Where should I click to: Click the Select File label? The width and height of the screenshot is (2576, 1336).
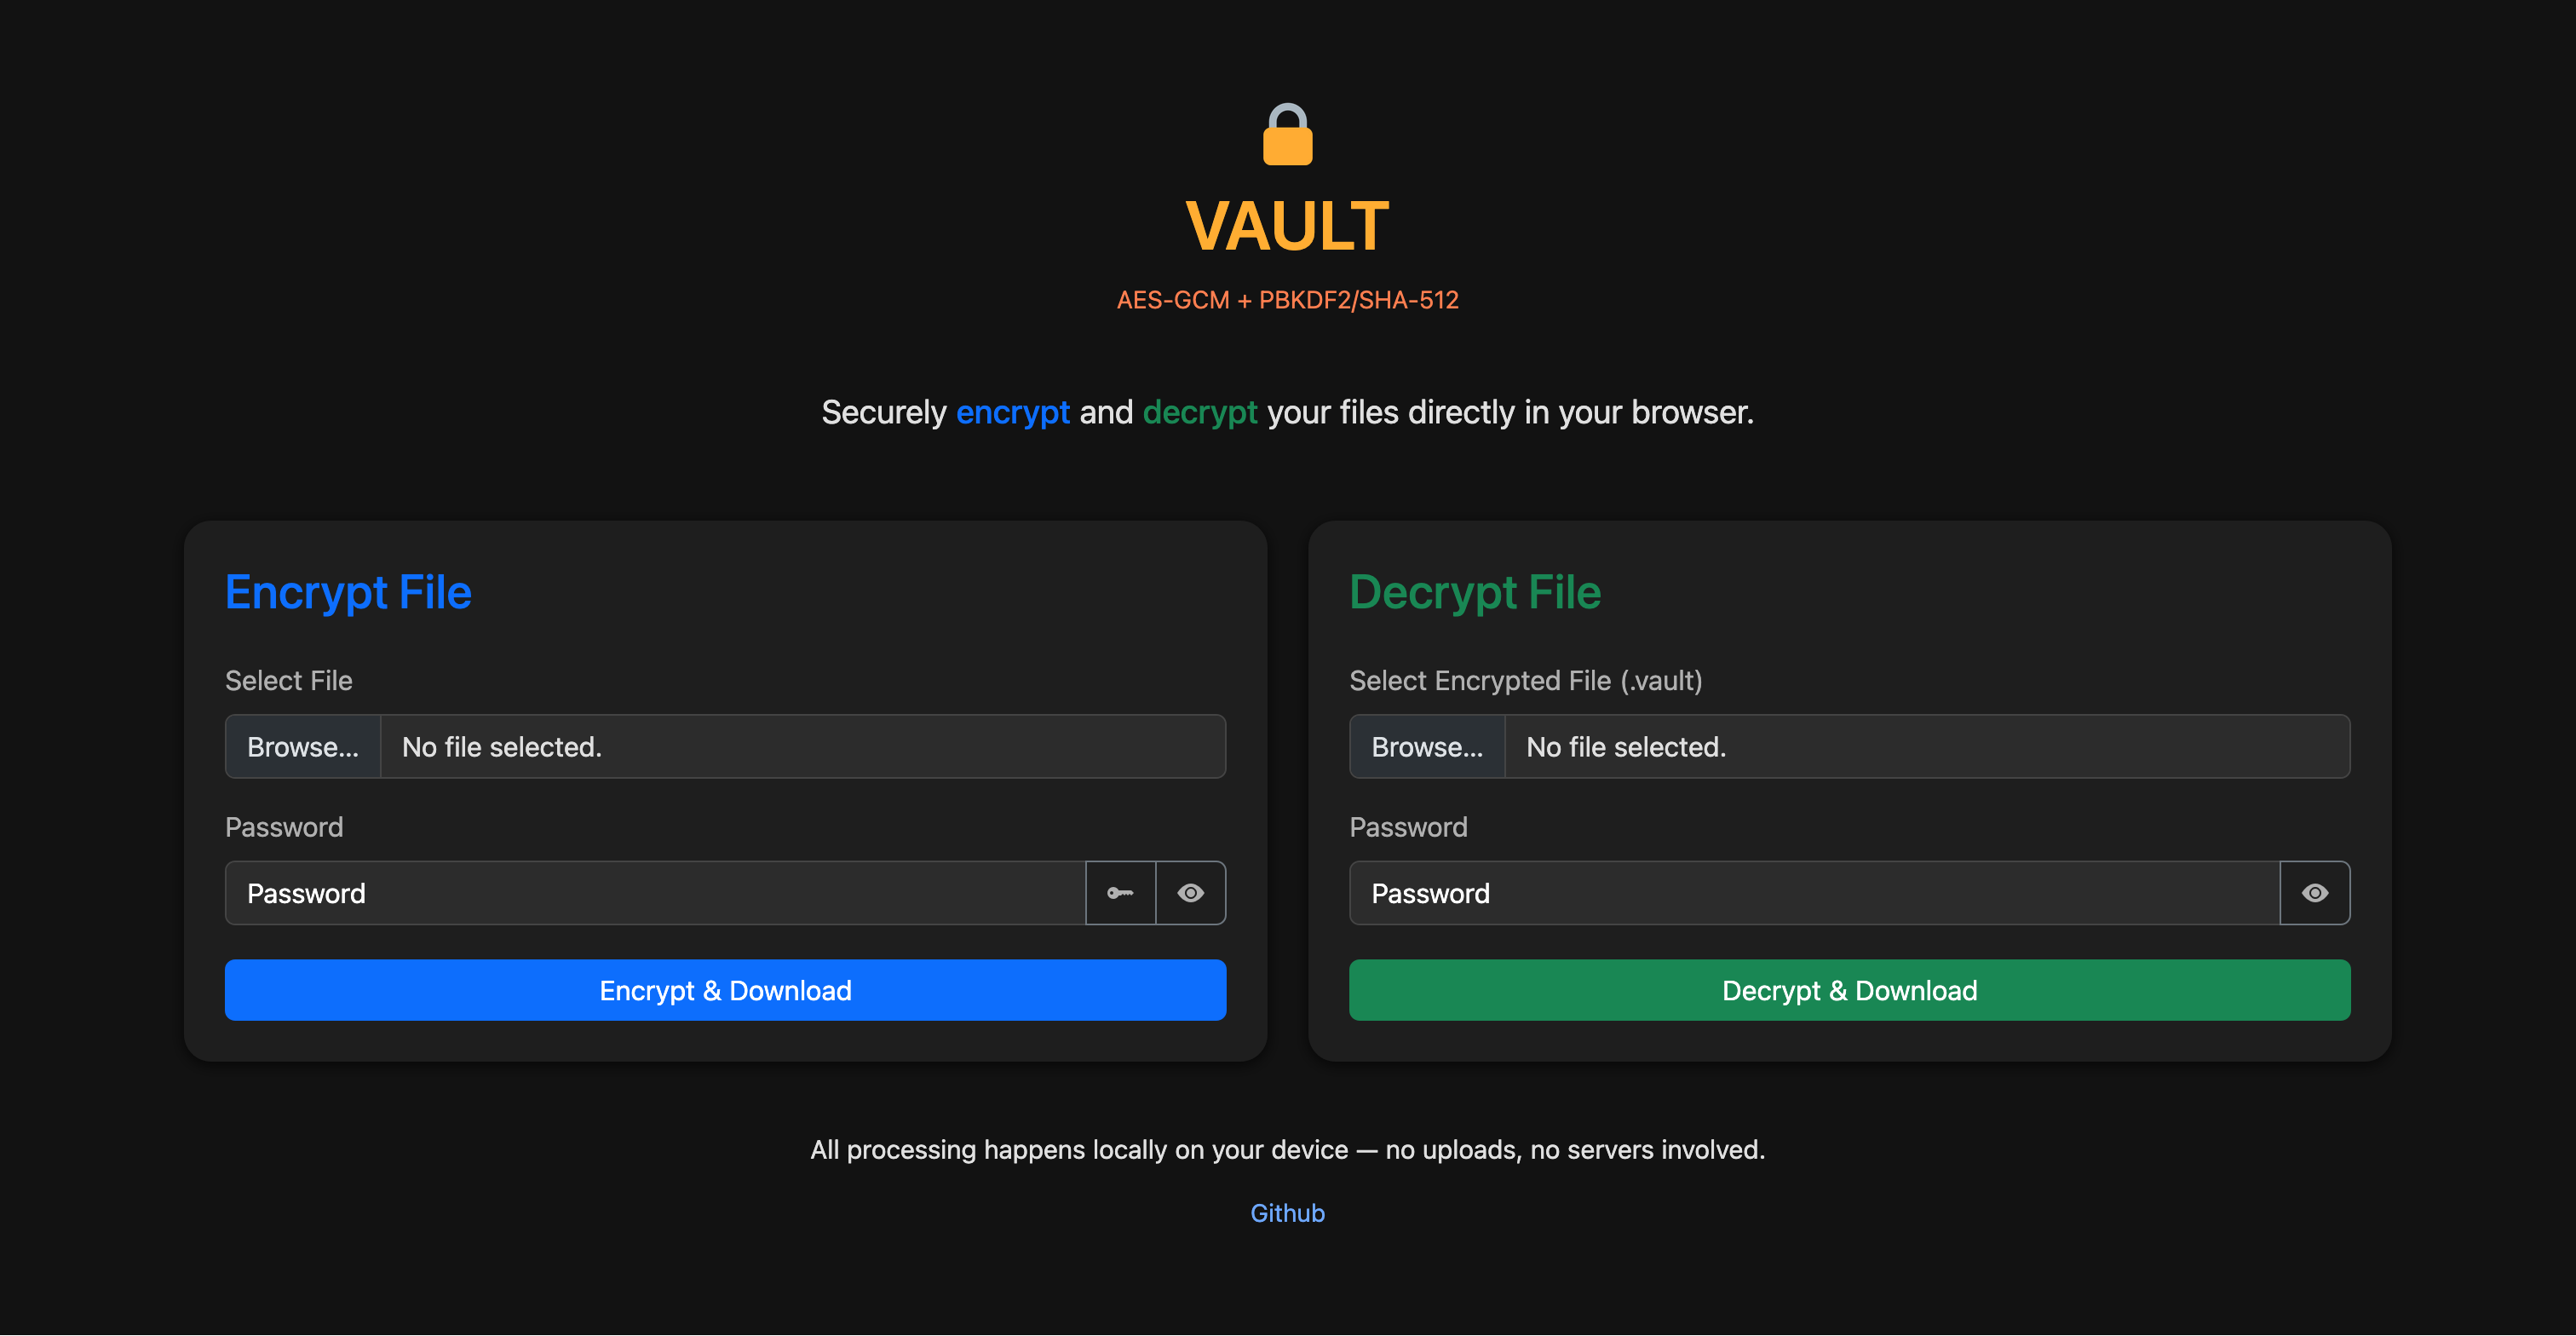coord(289,681)
